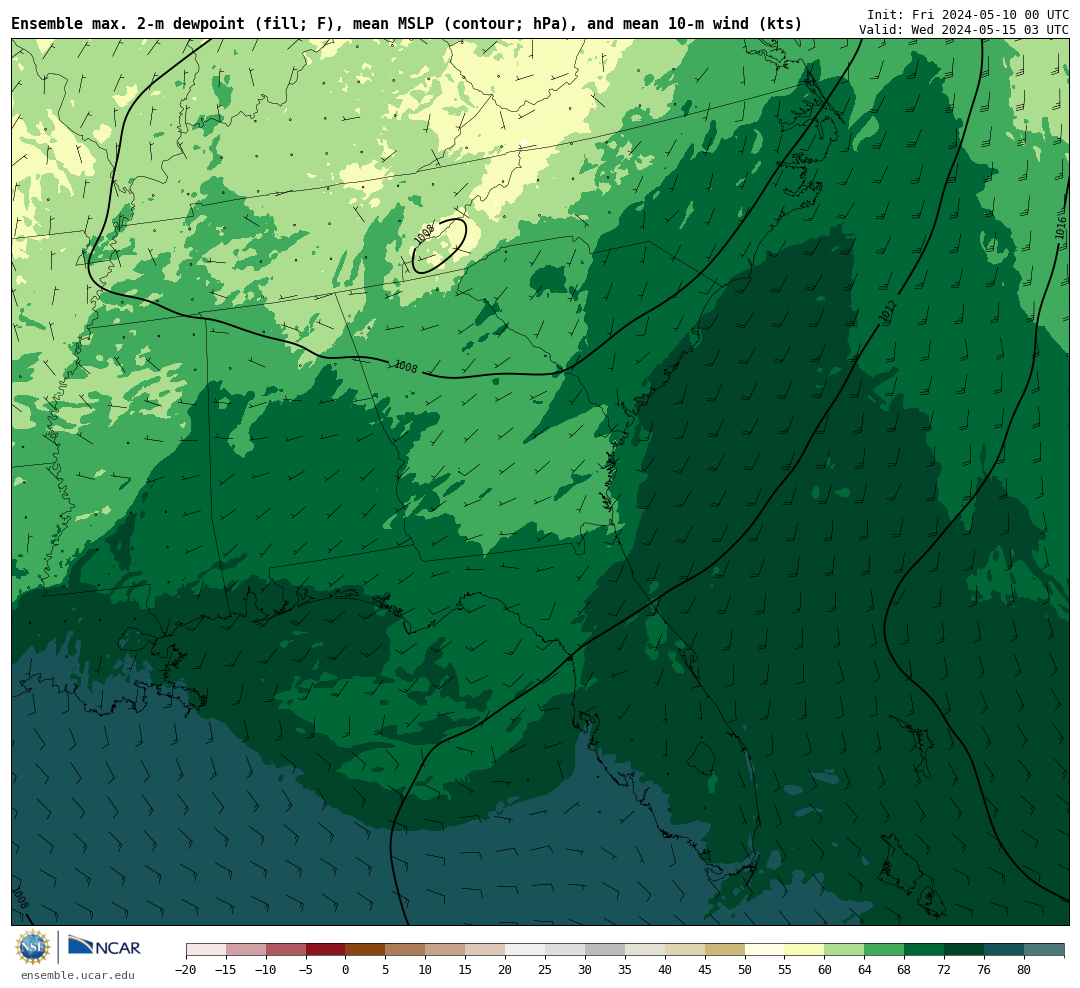
Task: Click the colorbar tick label '76'
Action: 984,969
